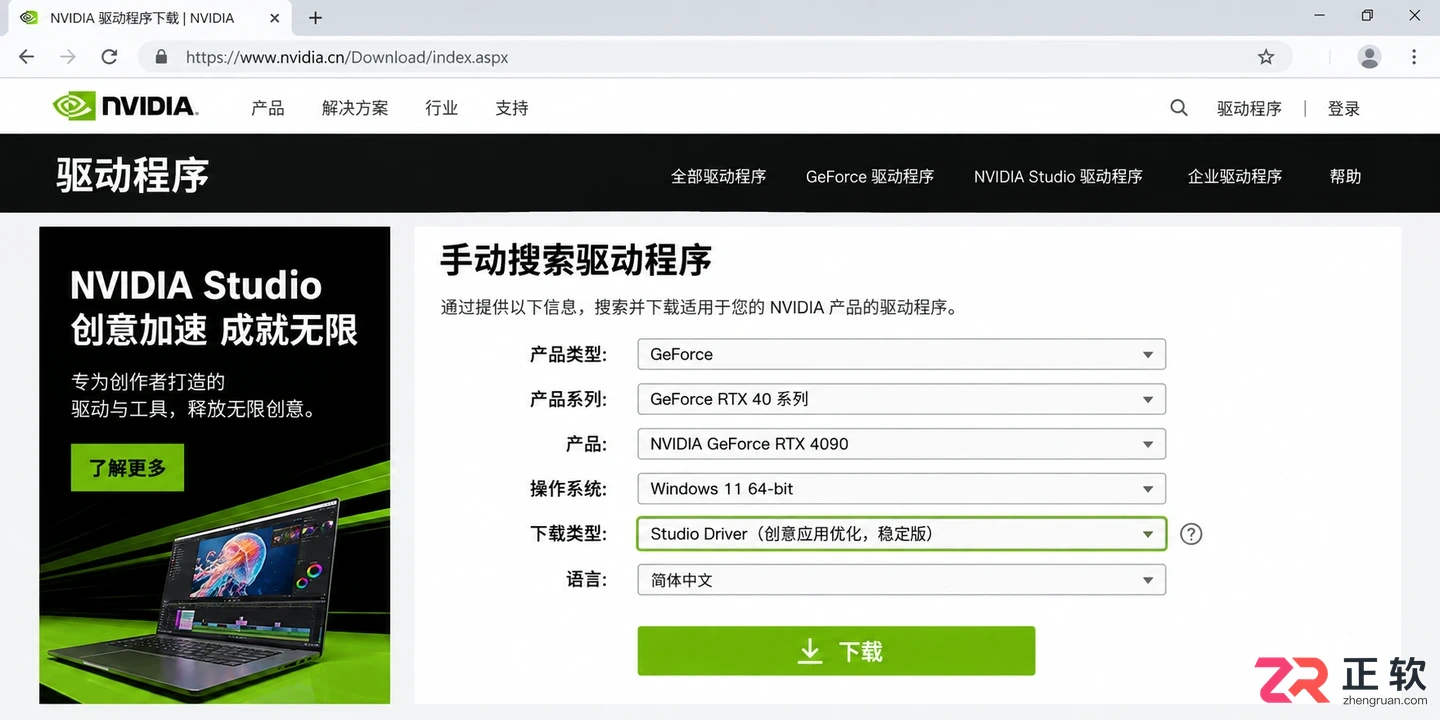Screen dimensions: 1440x720
Task: Open the 行业 menu
Action: click(x=441, y=108)
